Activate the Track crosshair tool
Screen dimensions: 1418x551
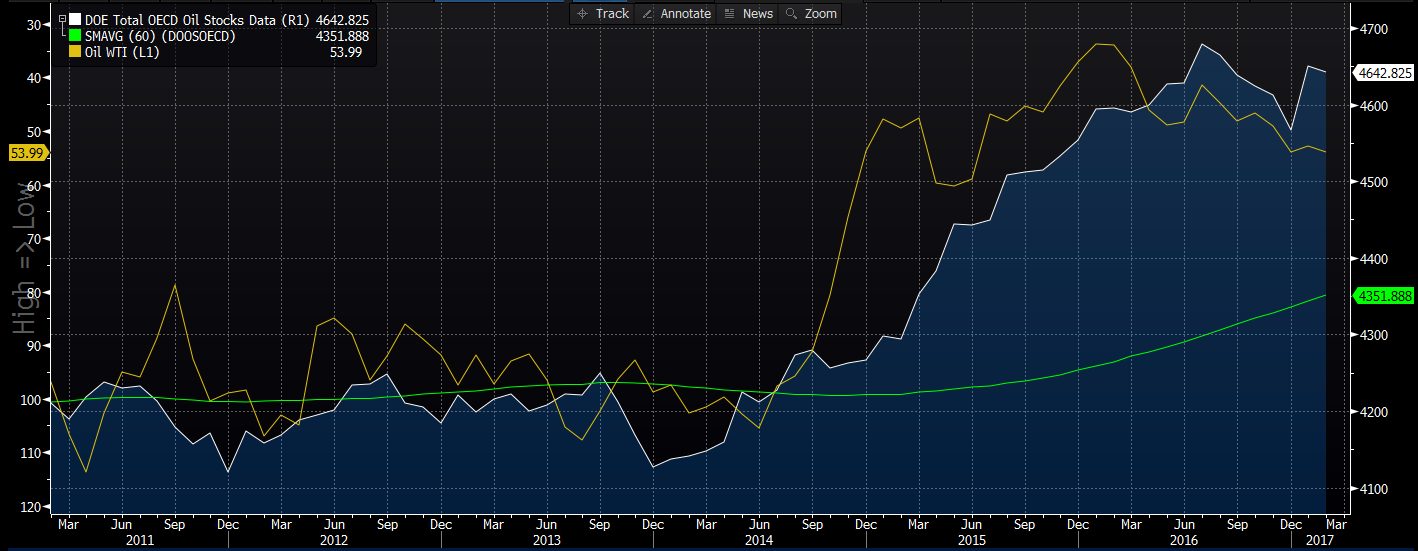point(603,13)
